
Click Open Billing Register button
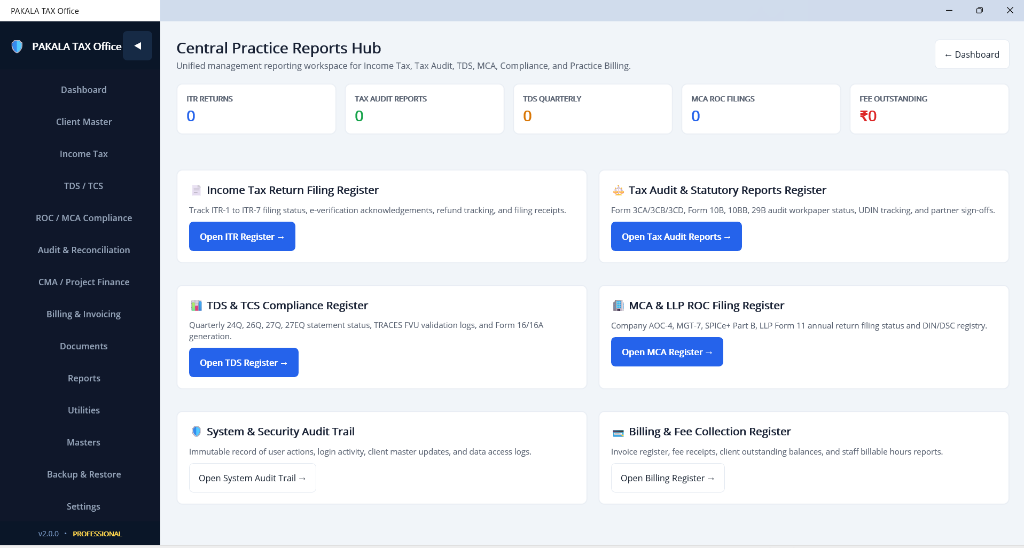[x=667, y=477]
